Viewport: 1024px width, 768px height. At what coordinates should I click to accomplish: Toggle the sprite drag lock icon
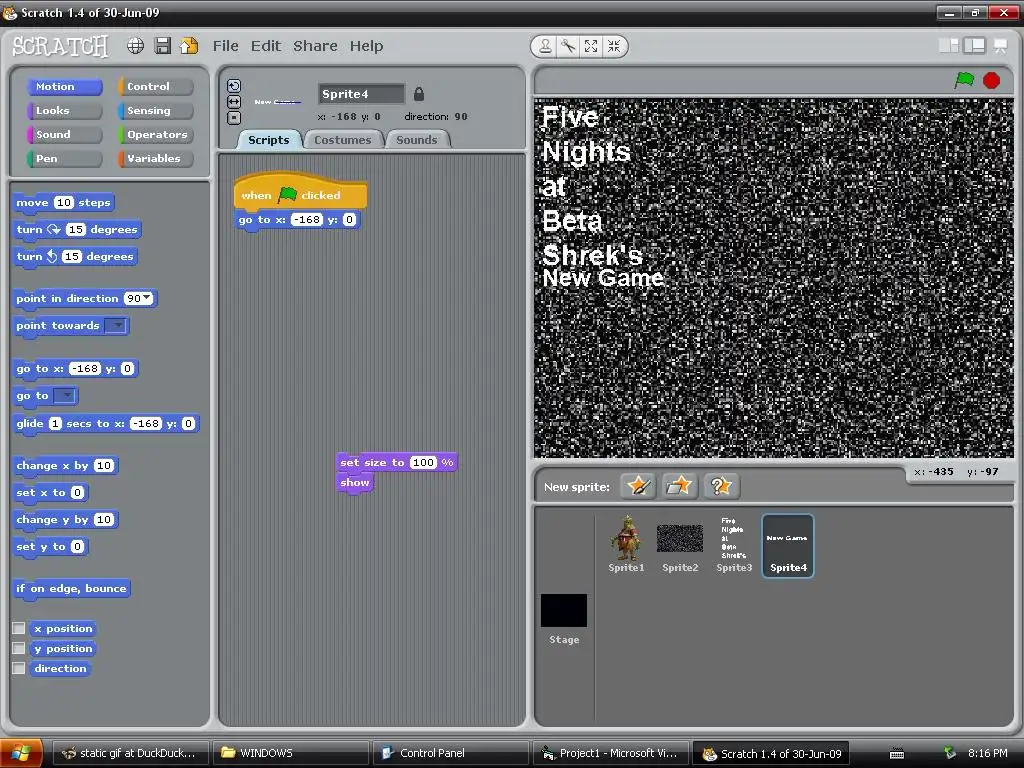click(x=419, y=94)
